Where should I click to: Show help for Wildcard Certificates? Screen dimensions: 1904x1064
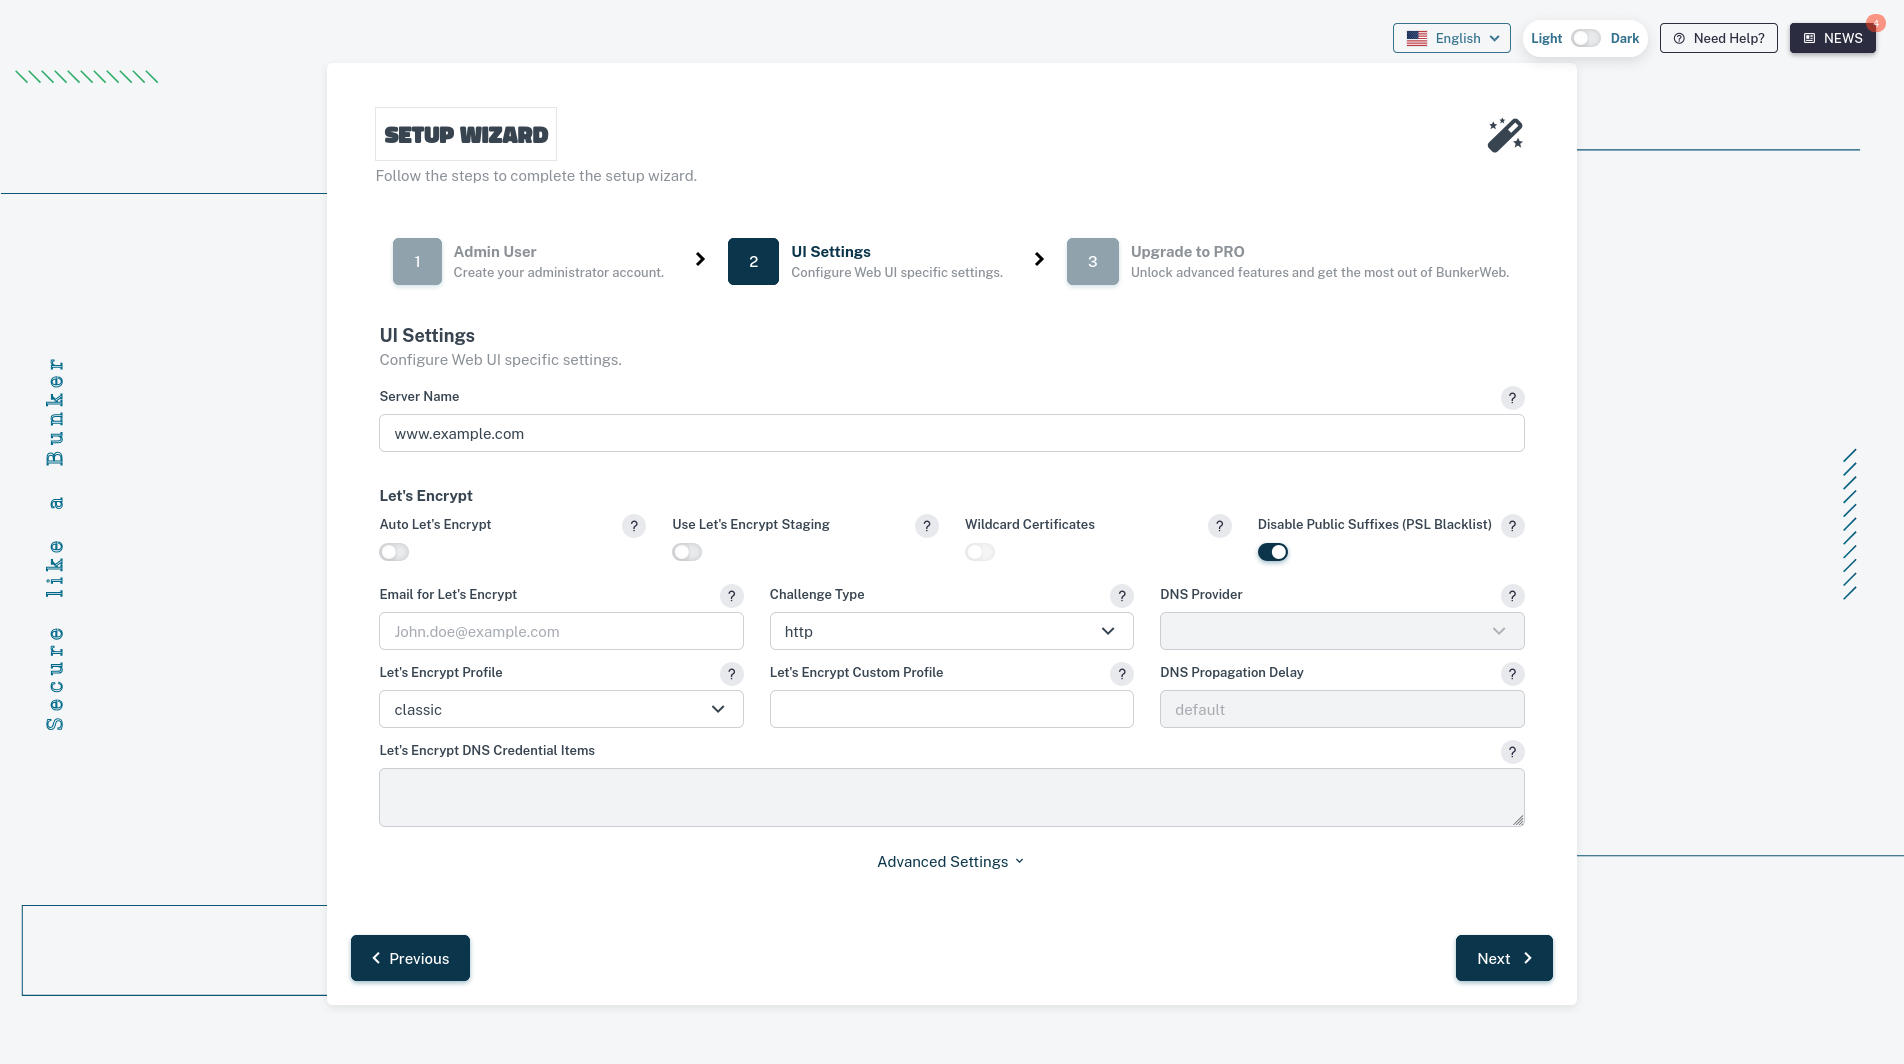[x=1219, y=526]
